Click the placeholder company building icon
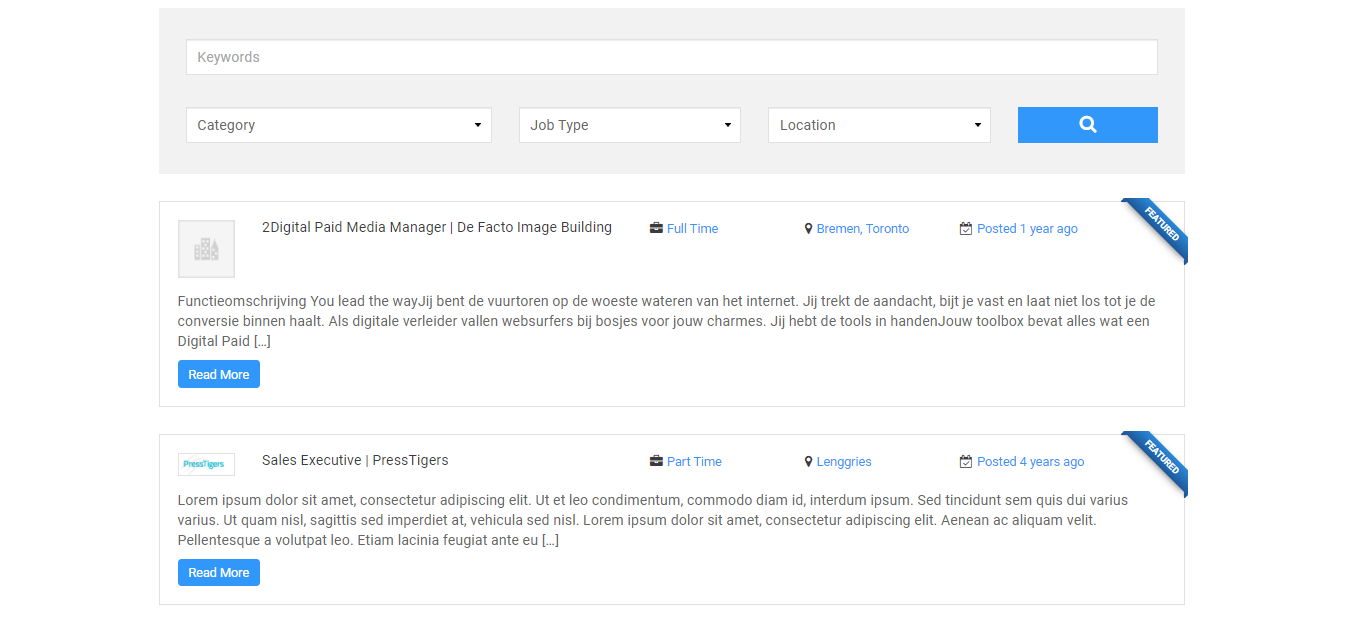Viewport: 1346px width, 620px height. (x=206, y=248)
